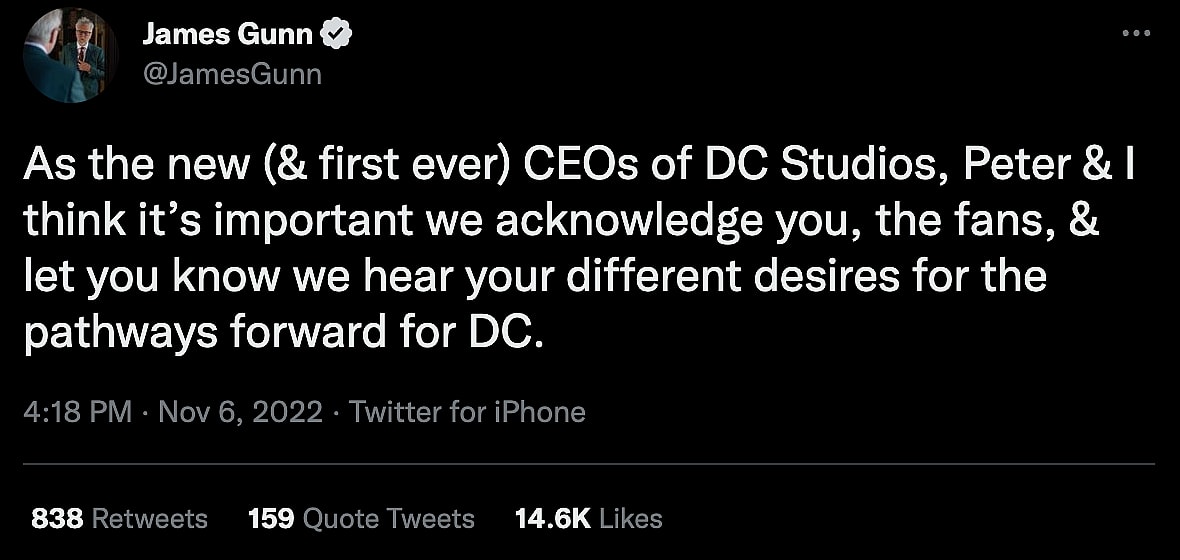Click the 14.6K like count number

pyautogui.click(x=553, y=518)
